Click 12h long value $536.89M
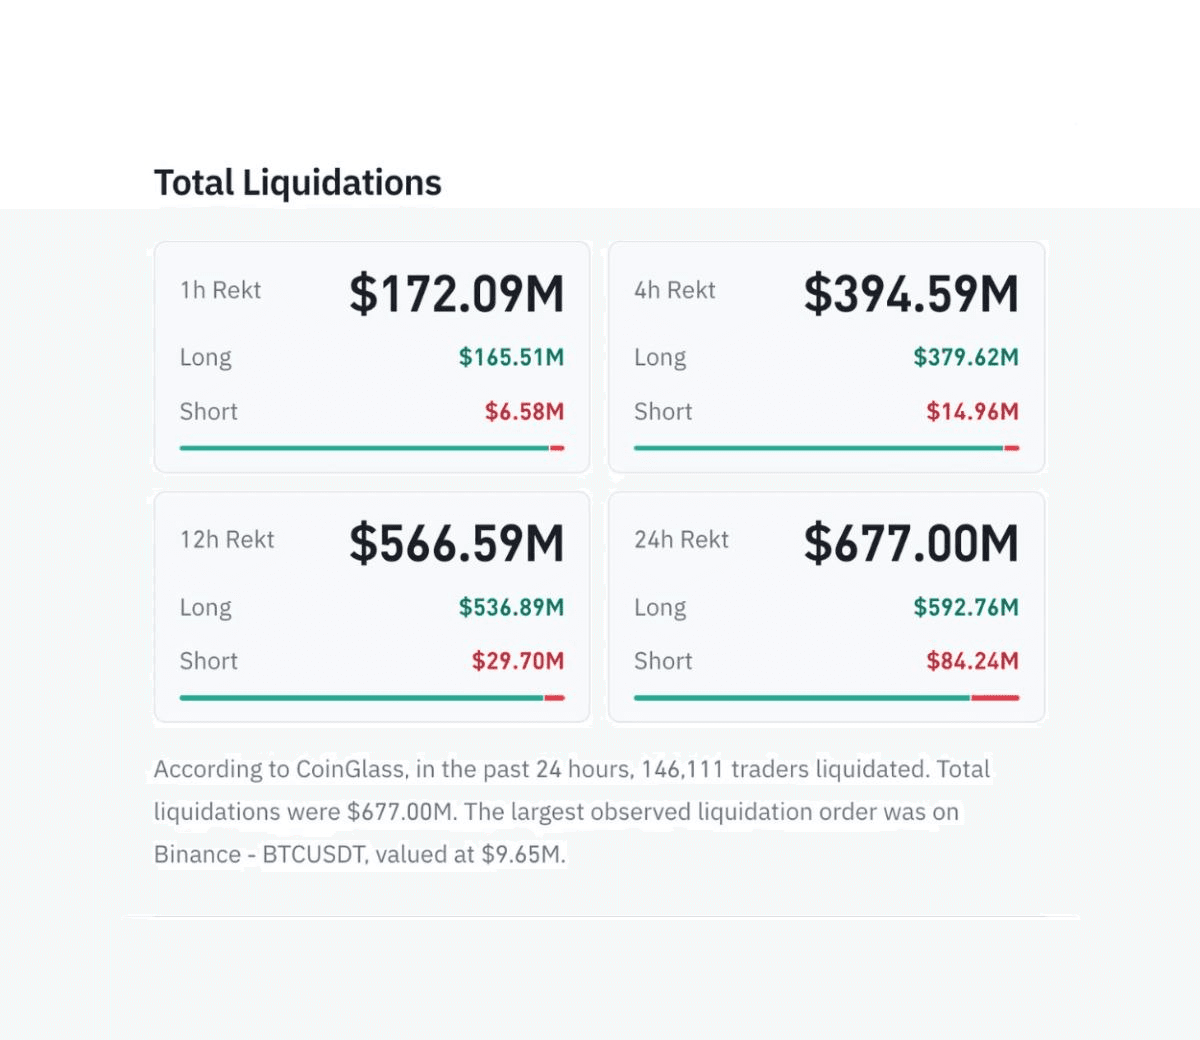 (511, 607)
